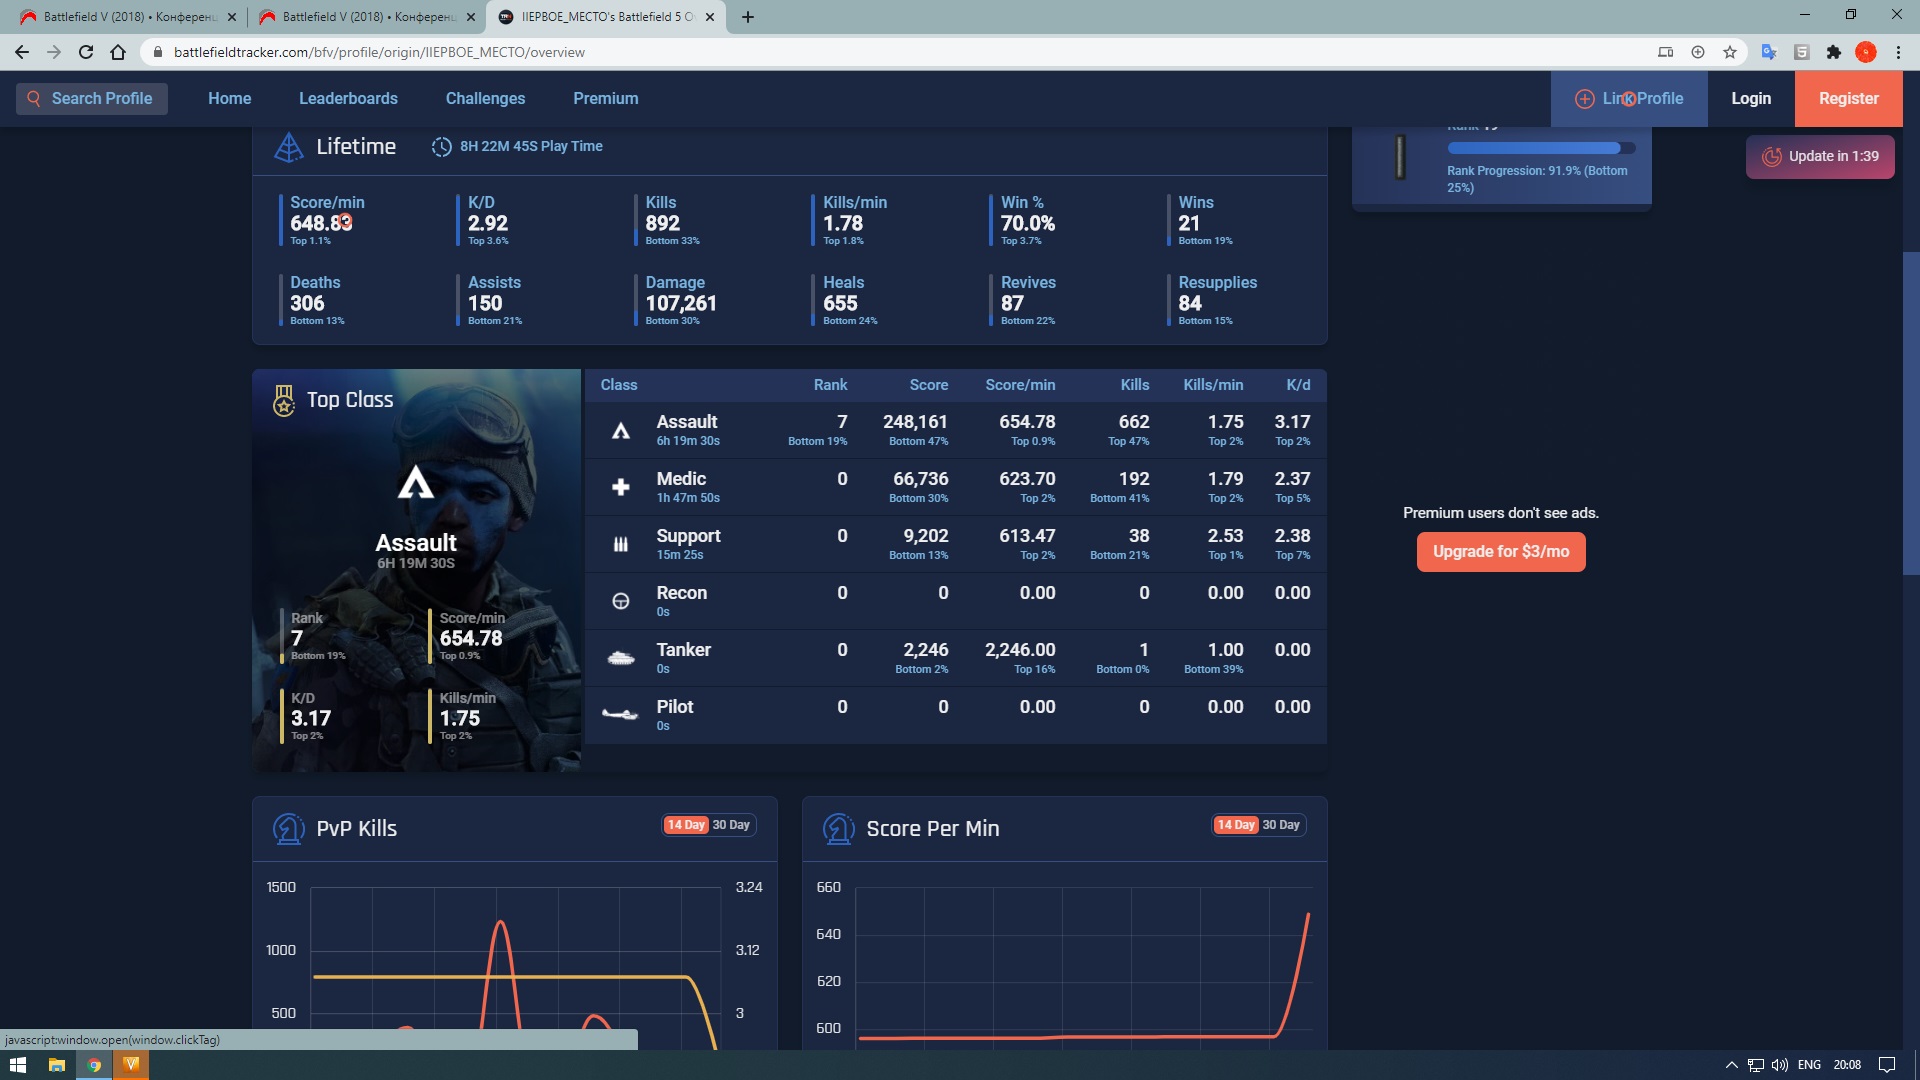This screenshot has height=1080, width=1920.
Task: Click the Register button
Action: [x=1848, y=98]
